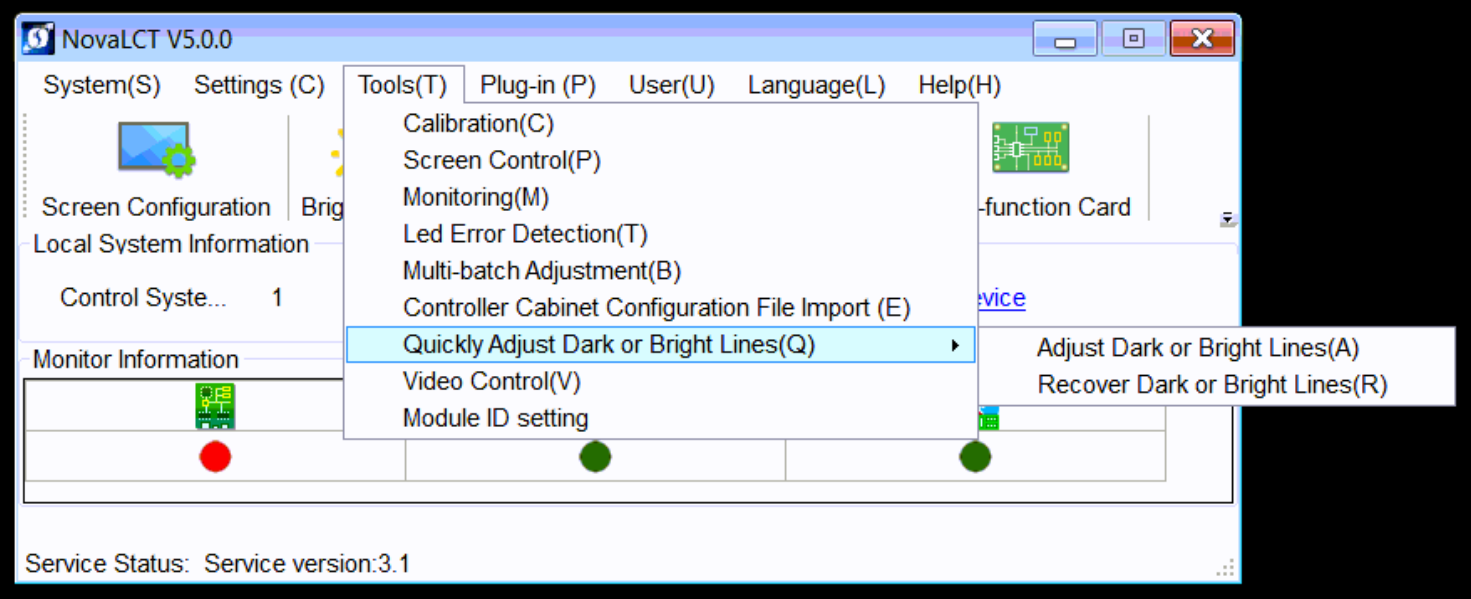Open the Settings (C) menu
1471x599 pixels.
coord(259,86)
